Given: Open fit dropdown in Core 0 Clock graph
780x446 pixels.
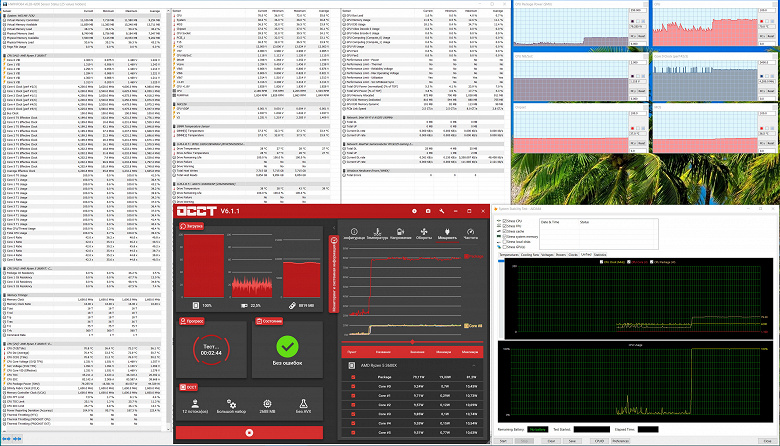Looking at the screenshot, I should (762, 91).
